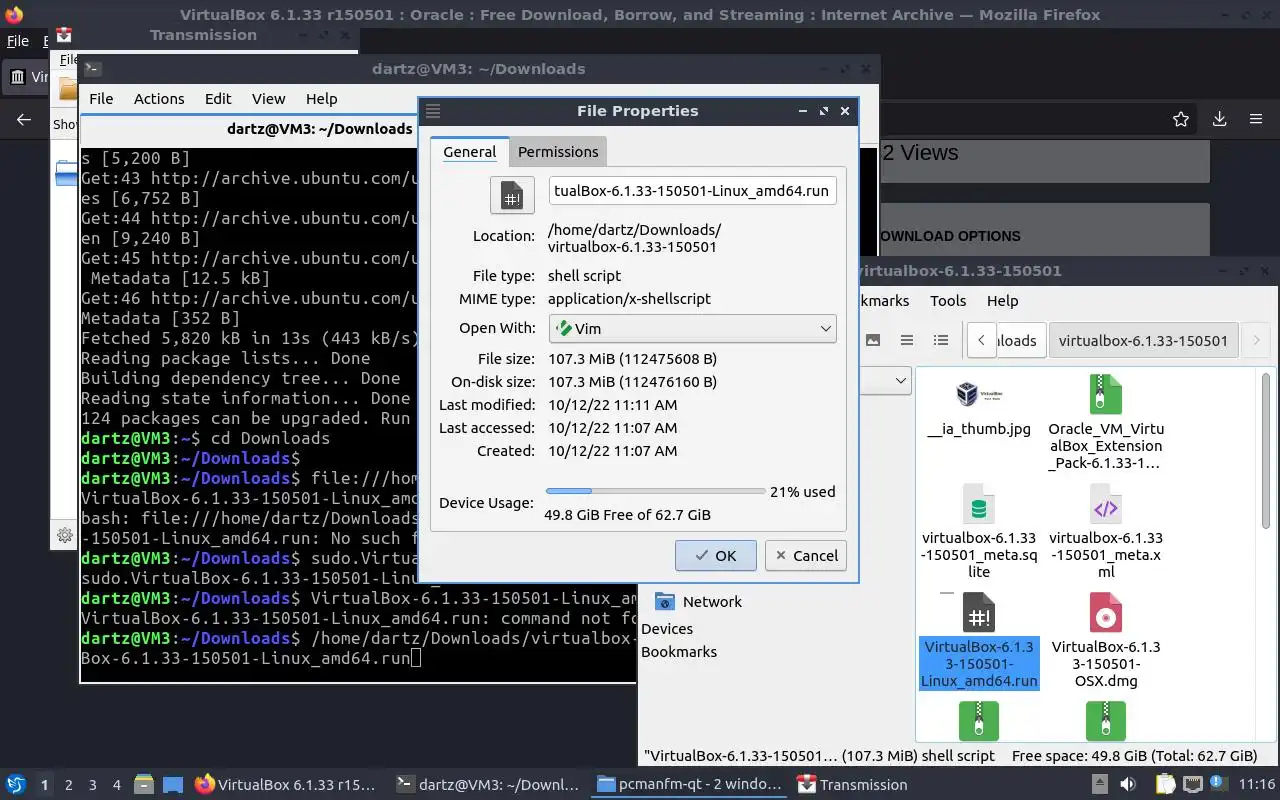Screen dimensions: 1280x800
Task: Open the Help menu in the file manager
Action: tap(1002, 300)
